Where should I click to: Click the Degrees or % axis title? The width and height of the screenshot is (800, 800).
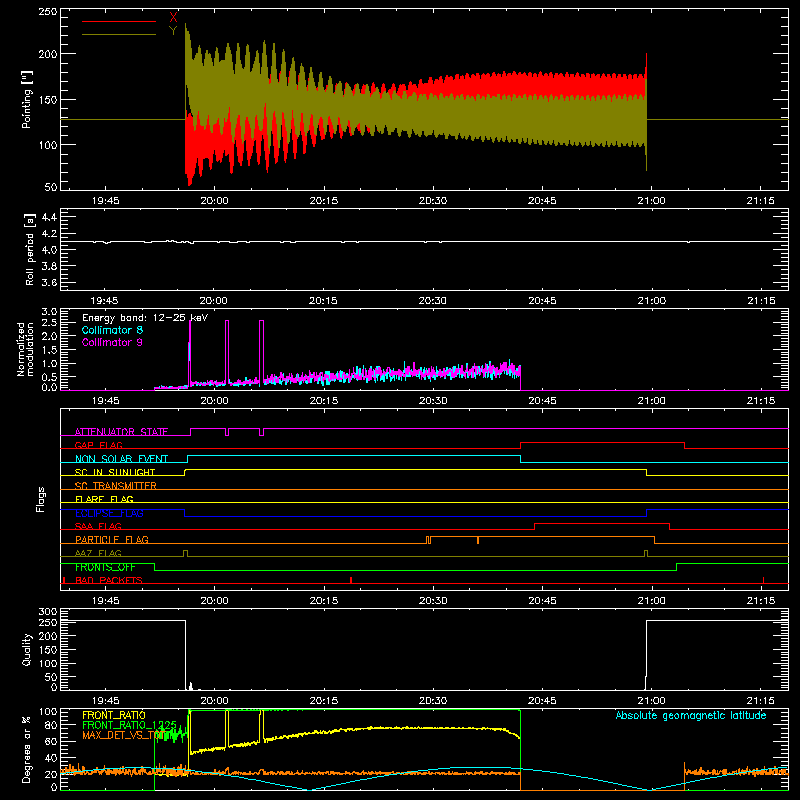click(27, 749)
